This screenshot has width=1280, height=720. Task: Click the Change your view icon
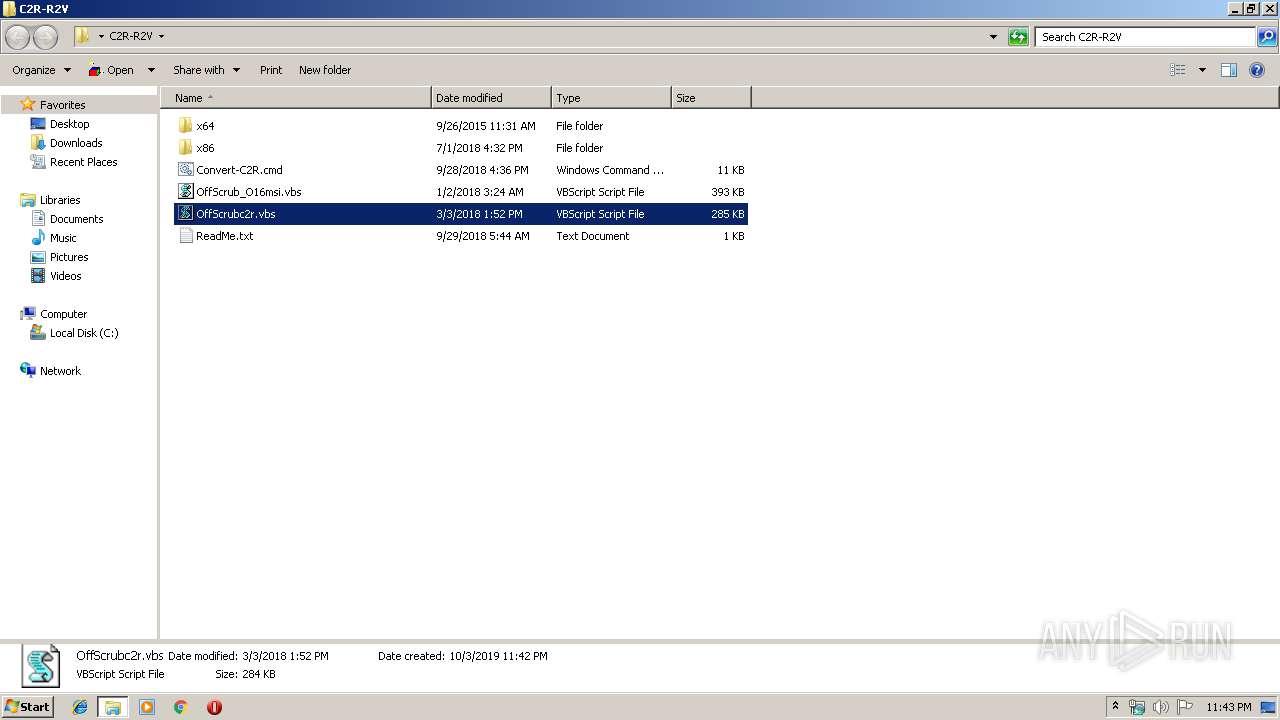click(1178, 70)
